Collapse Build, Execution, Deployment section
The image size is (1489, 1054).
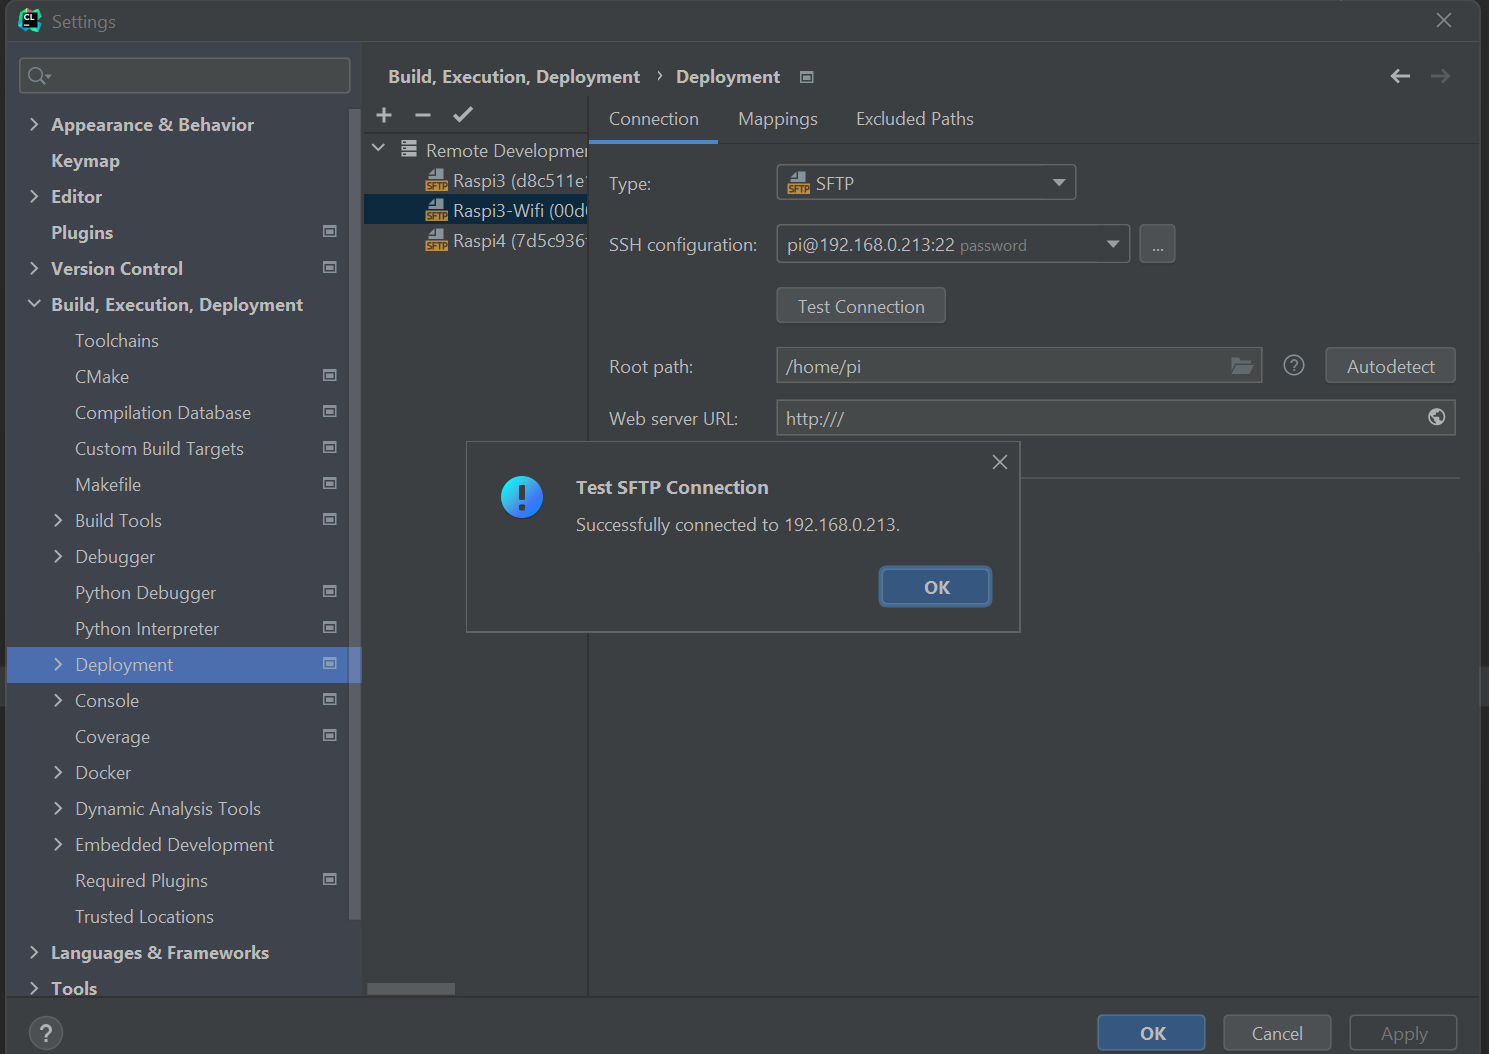tap(34, 304)
